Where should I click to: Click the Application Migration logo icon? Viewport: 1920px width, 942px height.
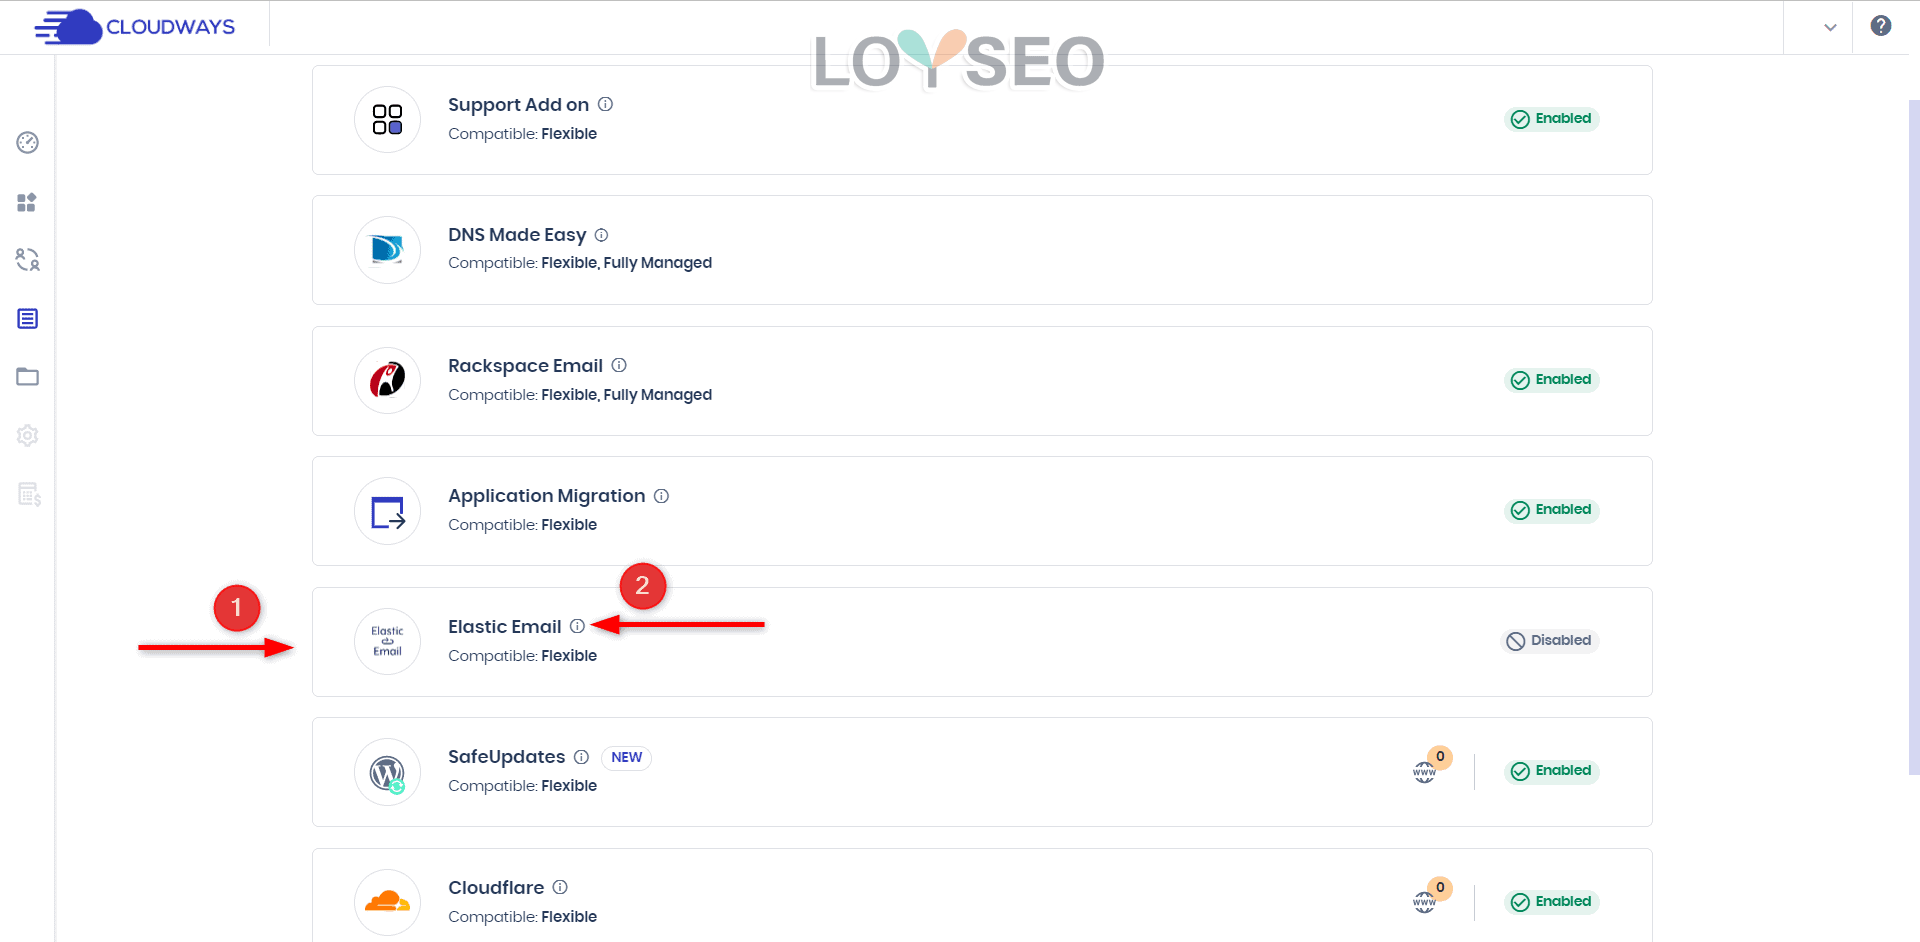point(387,511)
